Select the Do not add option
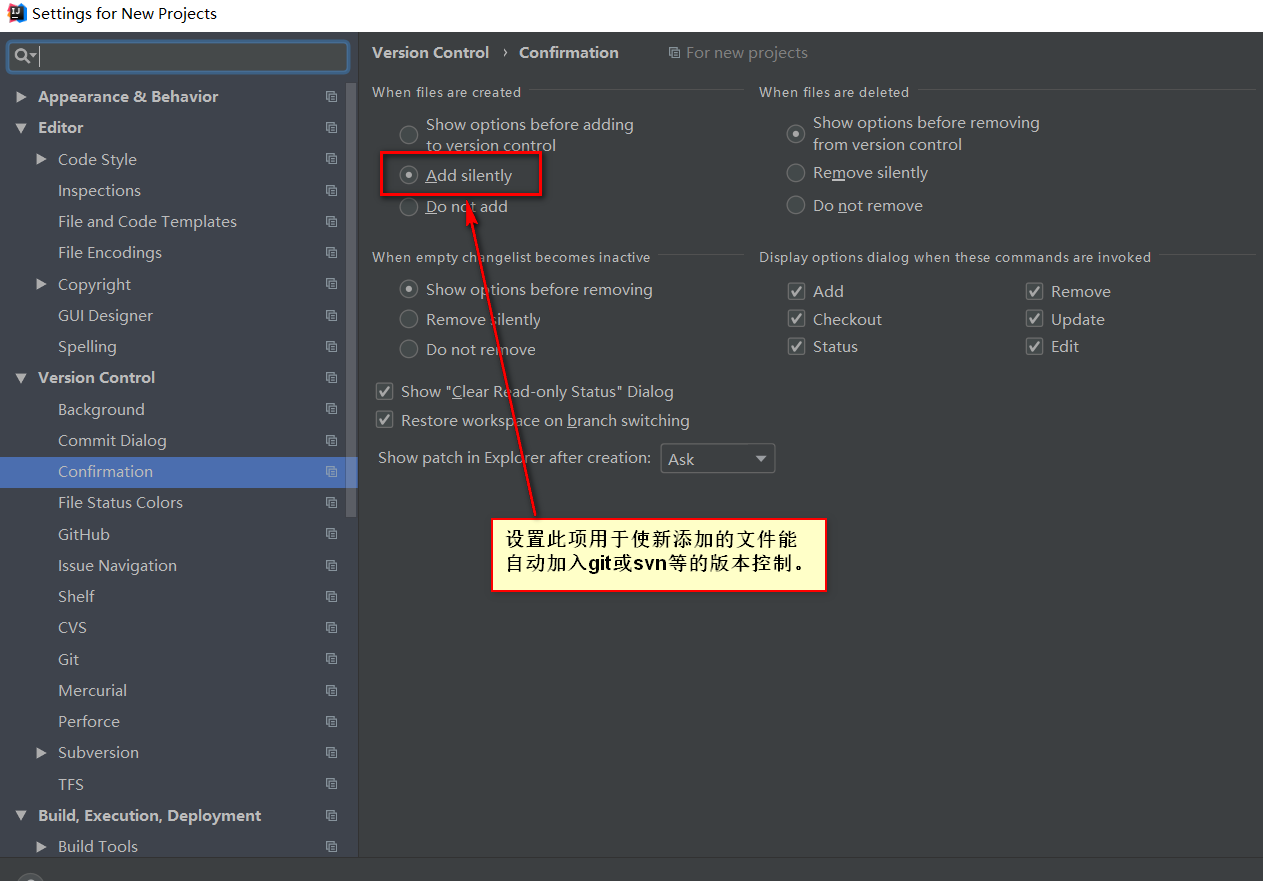 409,207
